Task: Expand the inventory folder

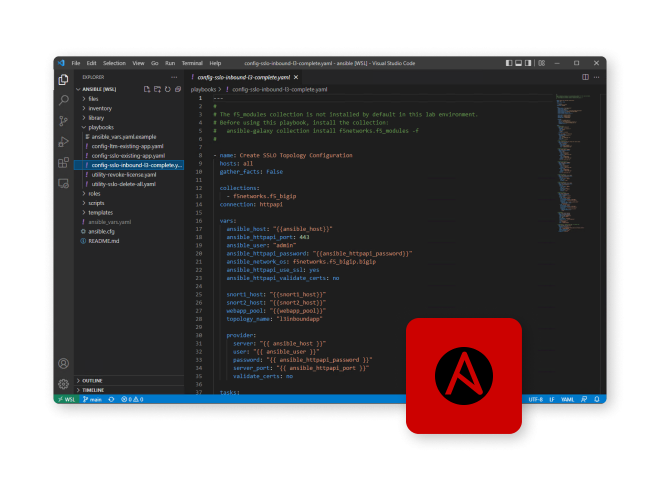Action: pos(129,108)
